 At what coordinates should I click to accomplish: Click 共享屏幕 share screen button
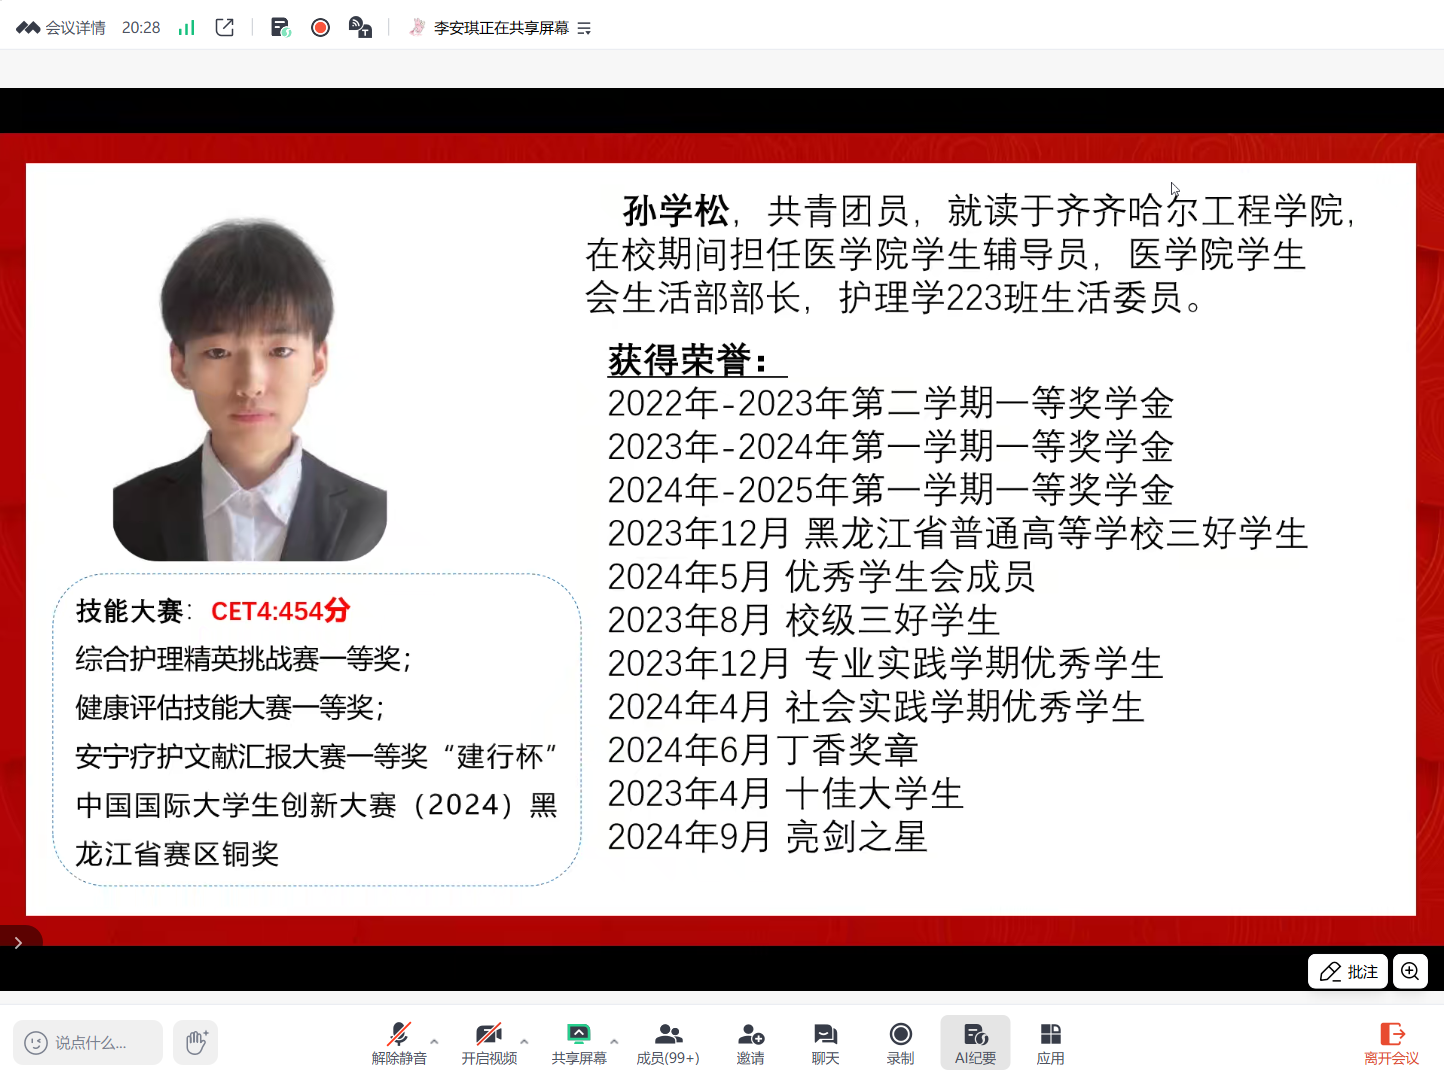[579, 1043]
